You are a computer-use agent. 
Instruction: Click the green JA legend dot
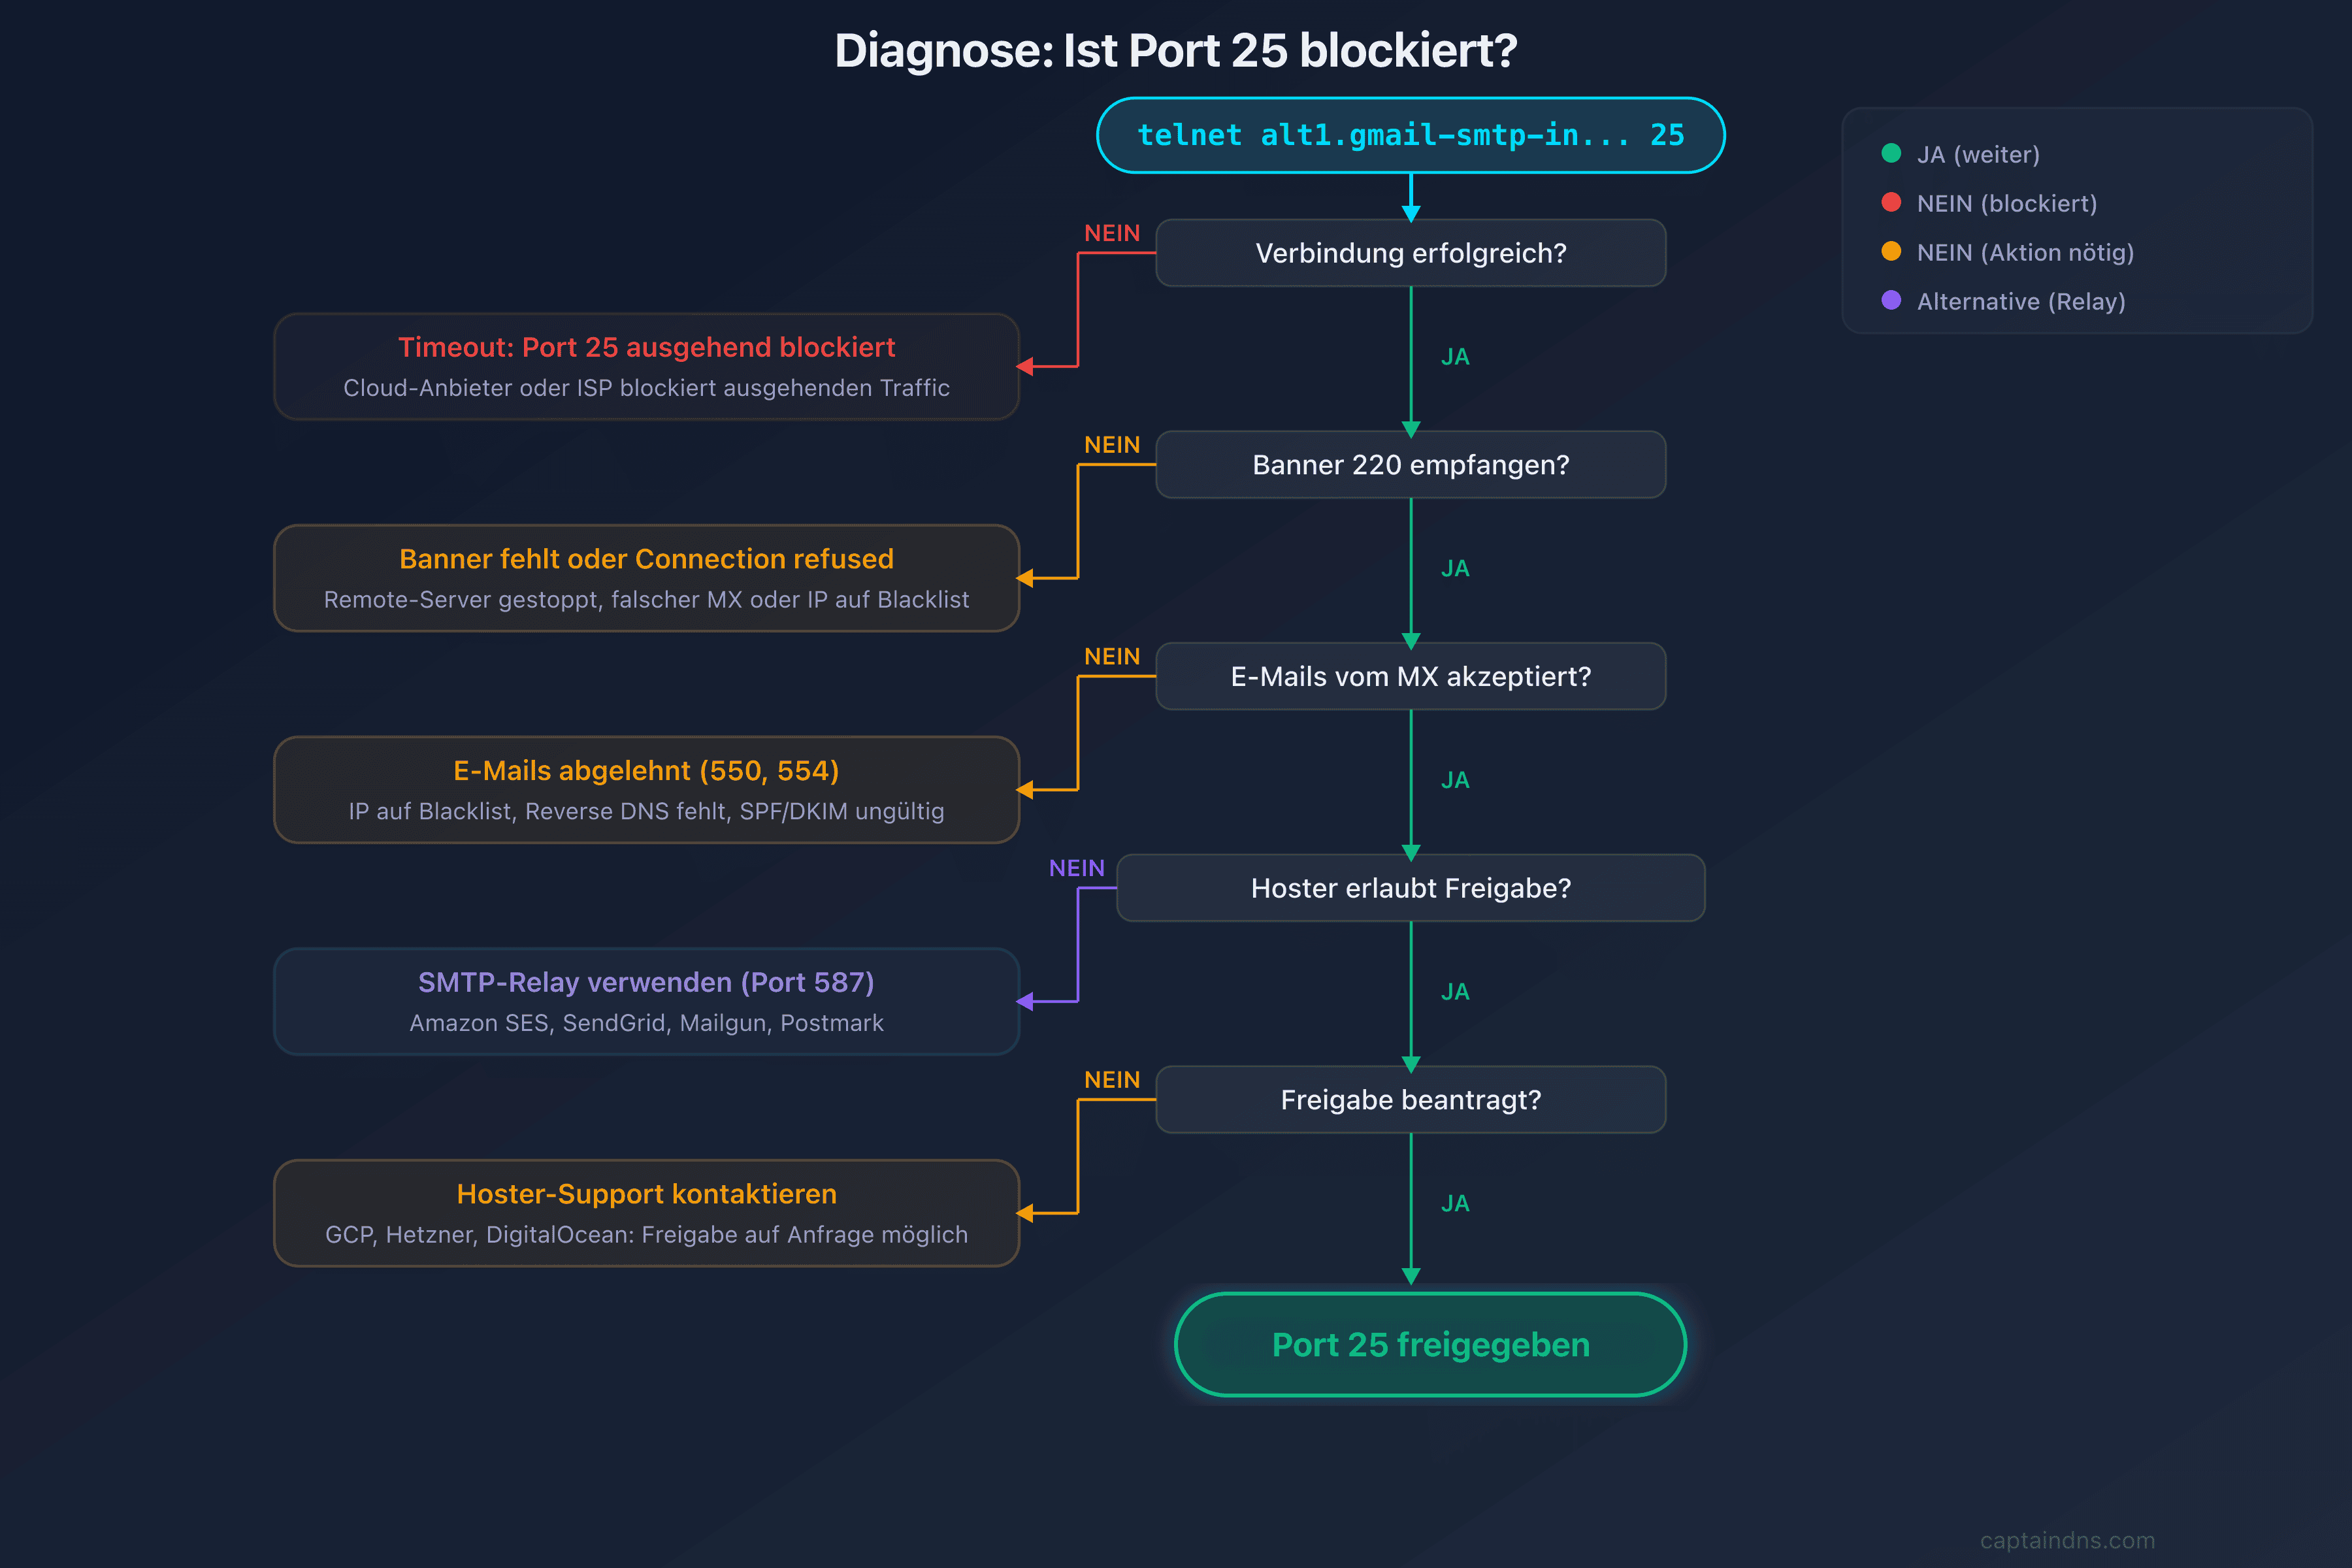[x=1891, y=153]
